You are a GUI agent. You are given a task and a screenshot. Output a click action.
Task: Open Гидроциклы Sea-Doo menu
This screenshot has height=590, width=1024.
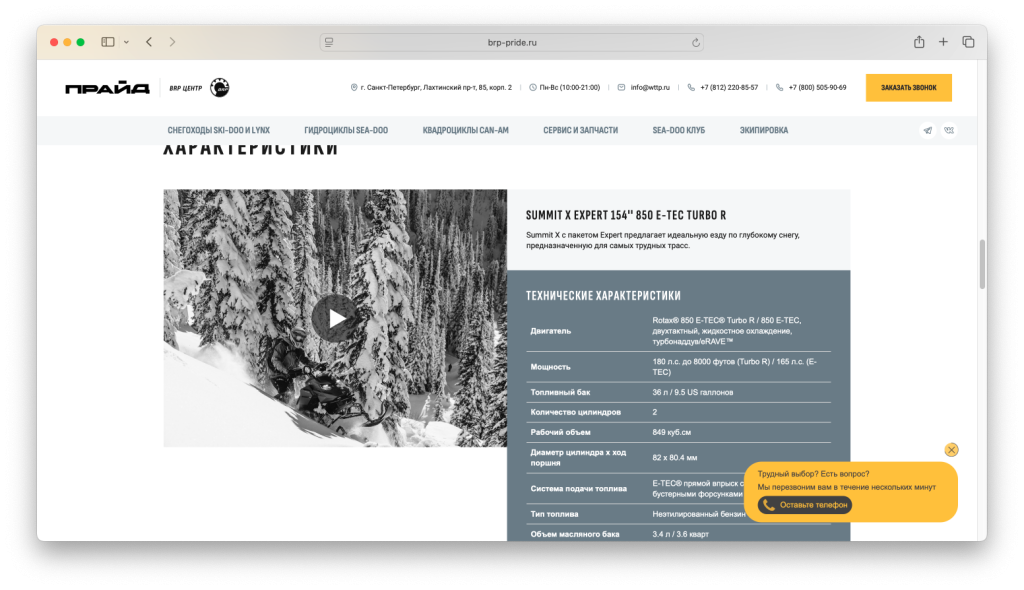coord(346,130)
